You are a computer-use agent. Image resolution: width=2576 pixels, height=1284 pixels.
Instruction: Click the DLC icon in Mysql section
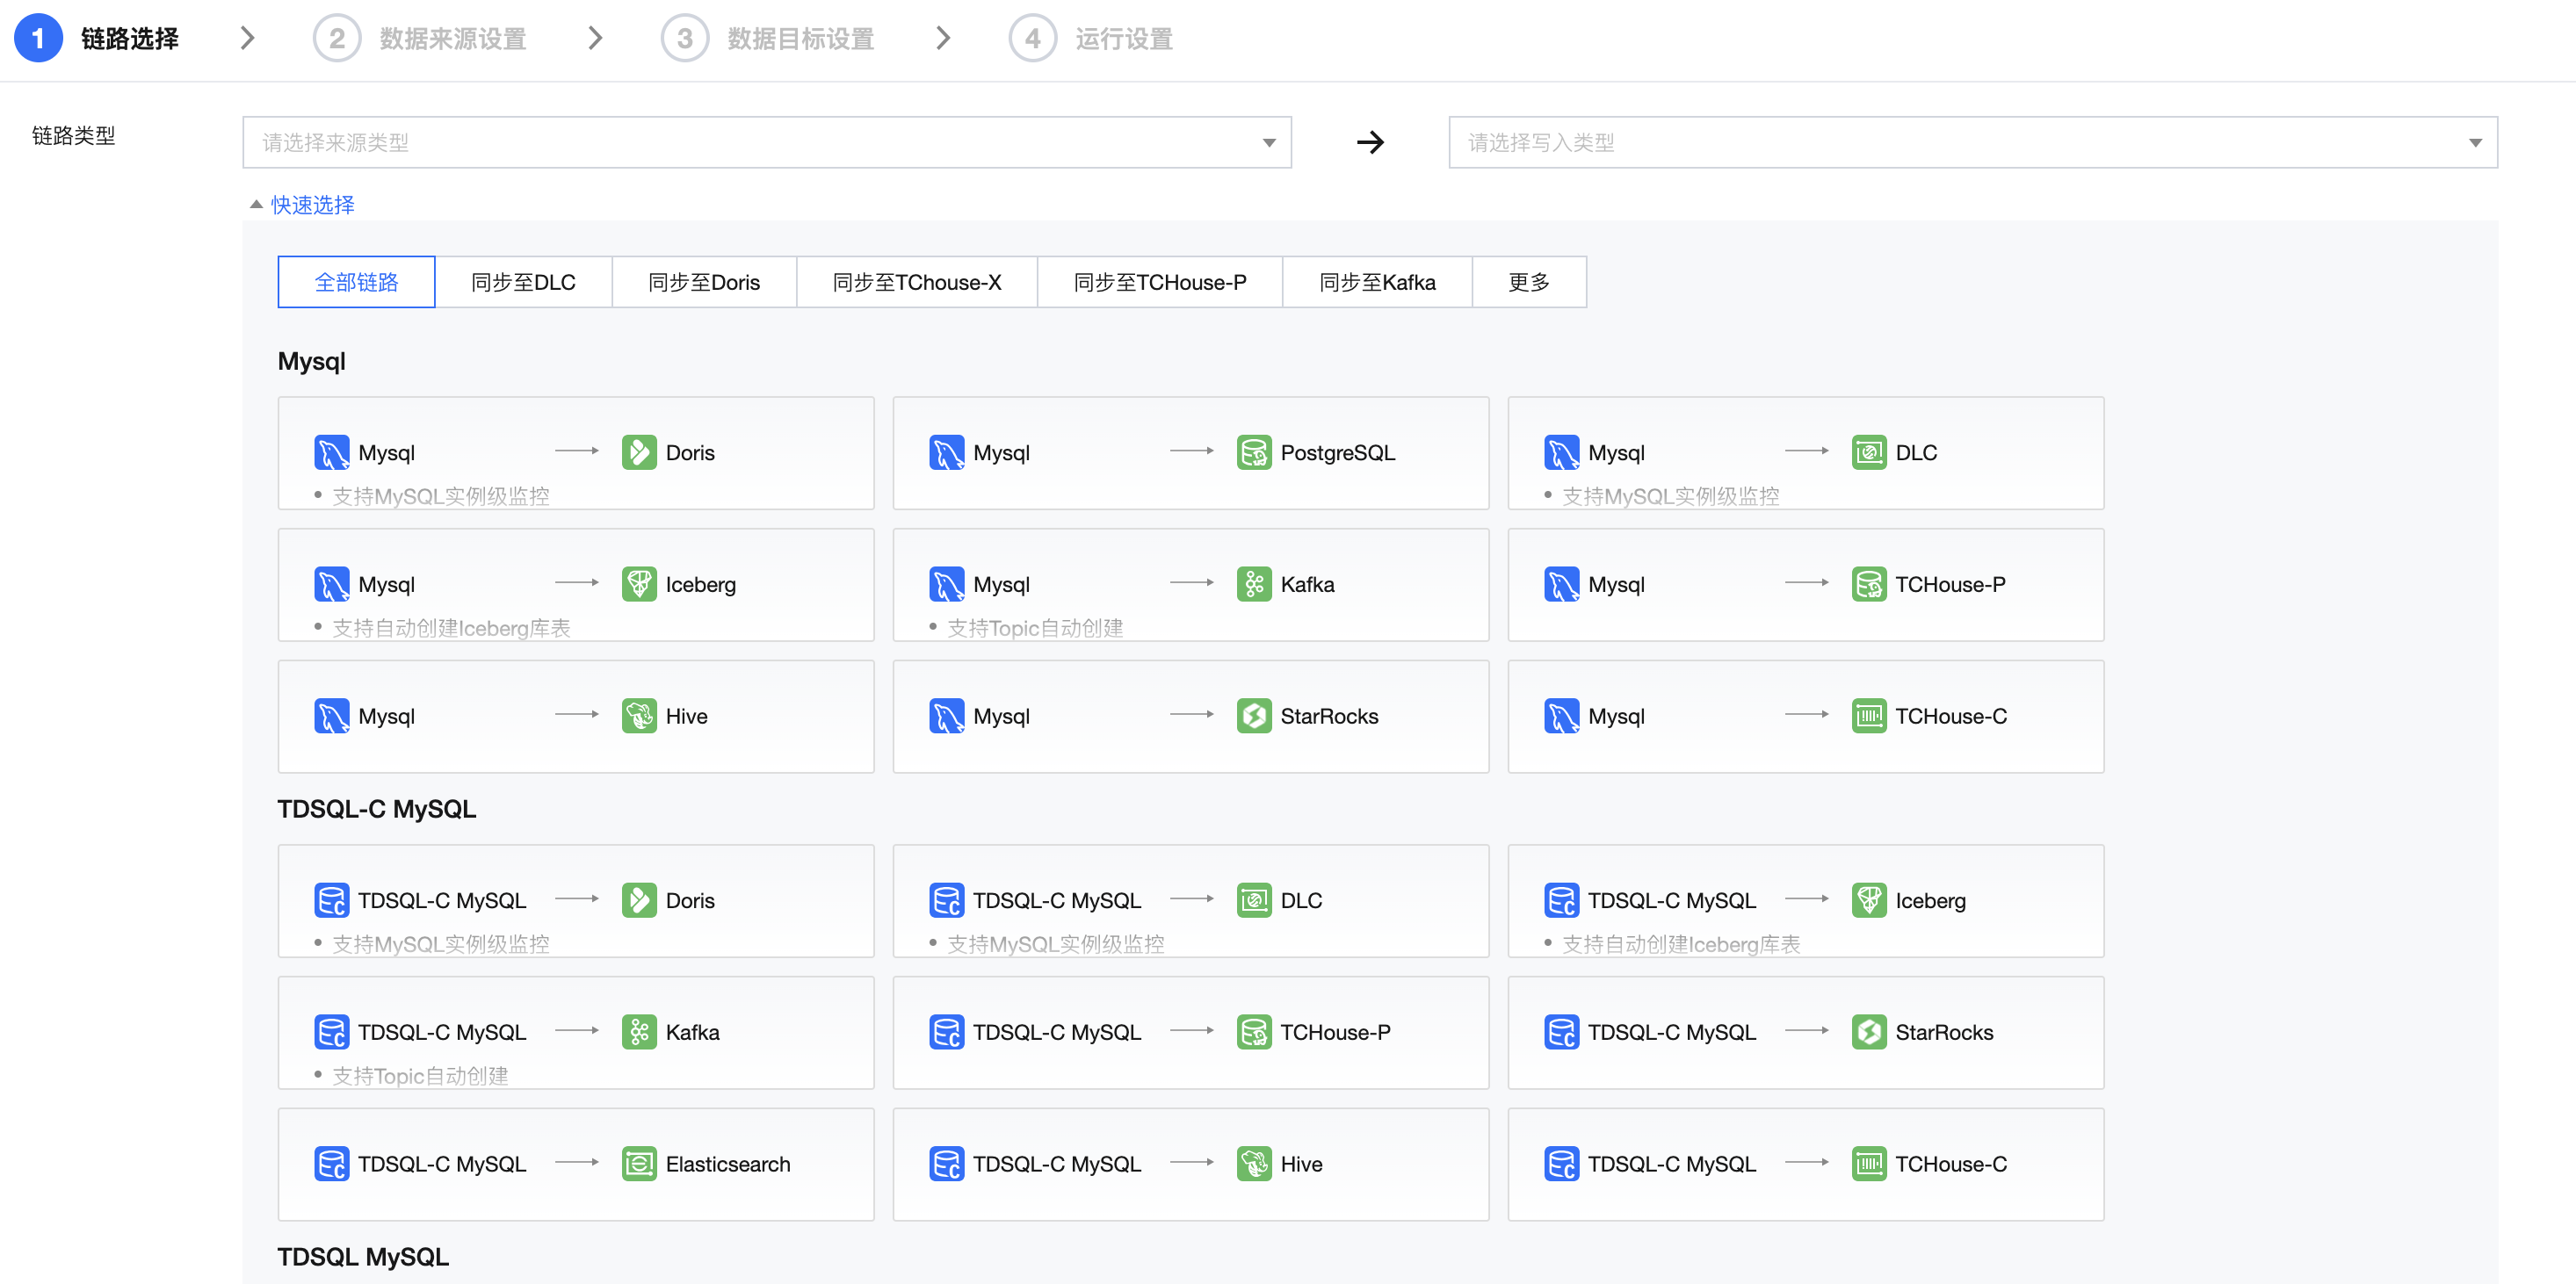pos(1868,452)
